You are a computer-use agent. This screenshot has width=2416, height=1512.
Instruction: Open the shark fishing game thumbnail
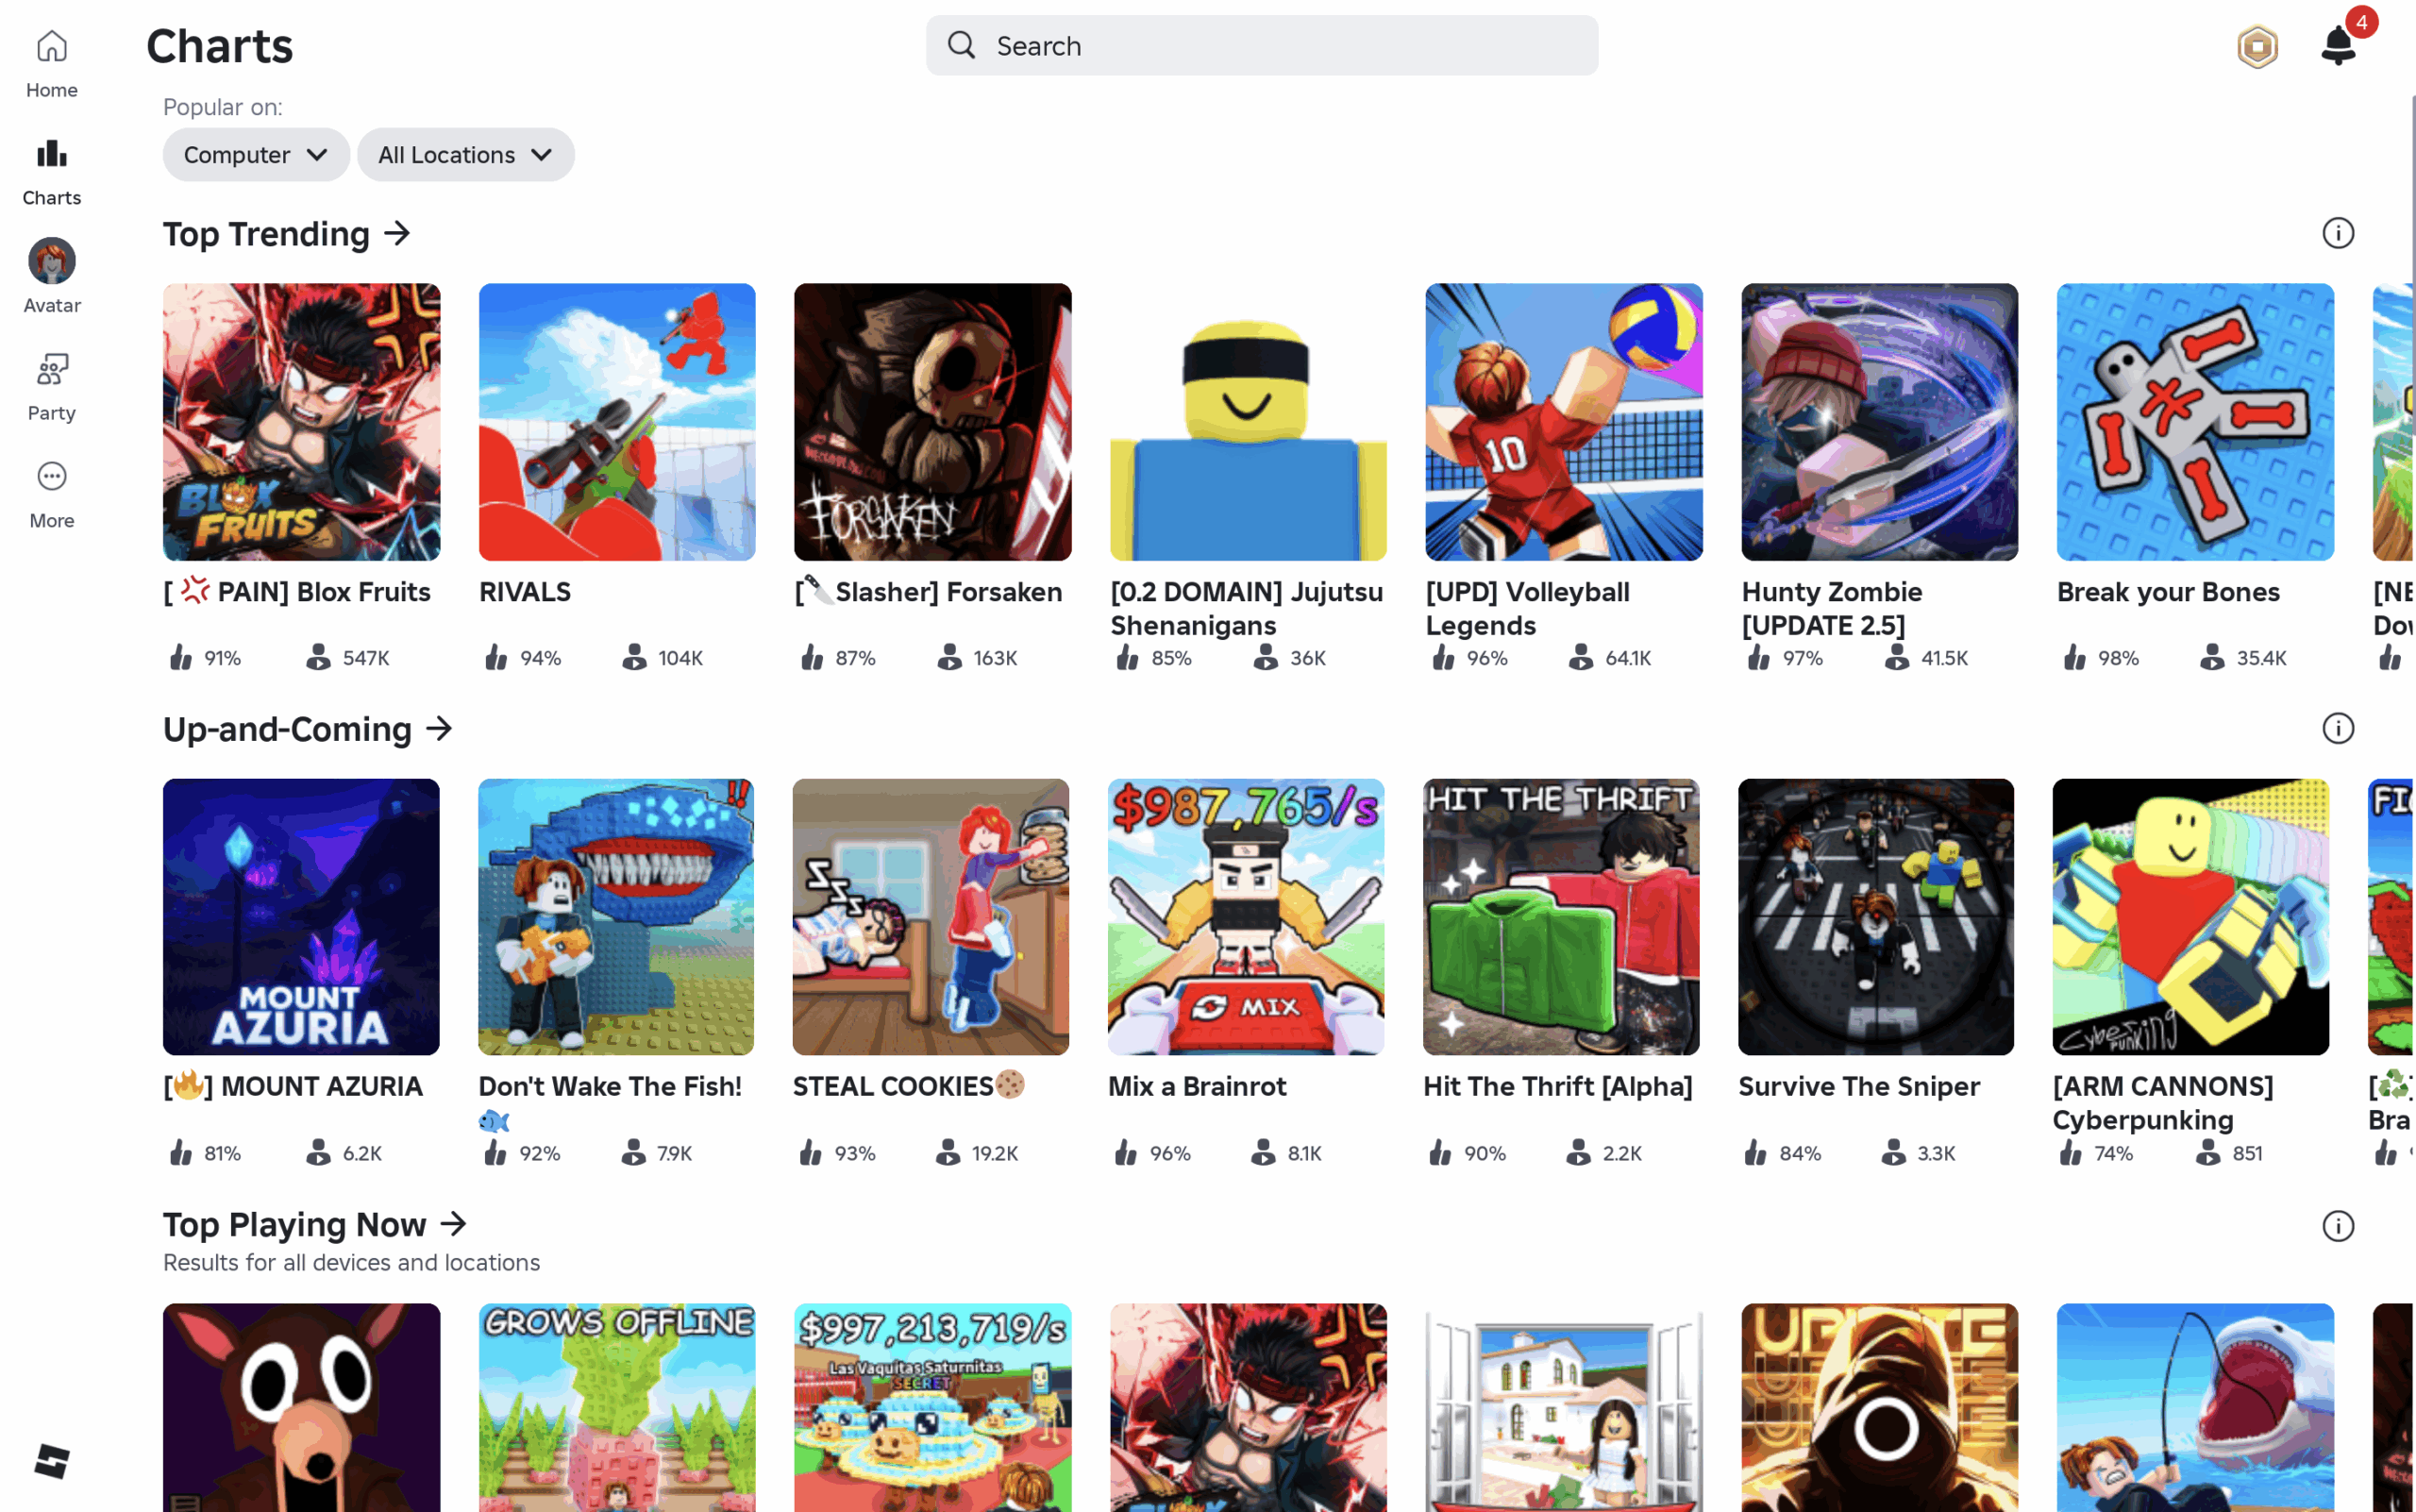(x=2195, y=1407)
